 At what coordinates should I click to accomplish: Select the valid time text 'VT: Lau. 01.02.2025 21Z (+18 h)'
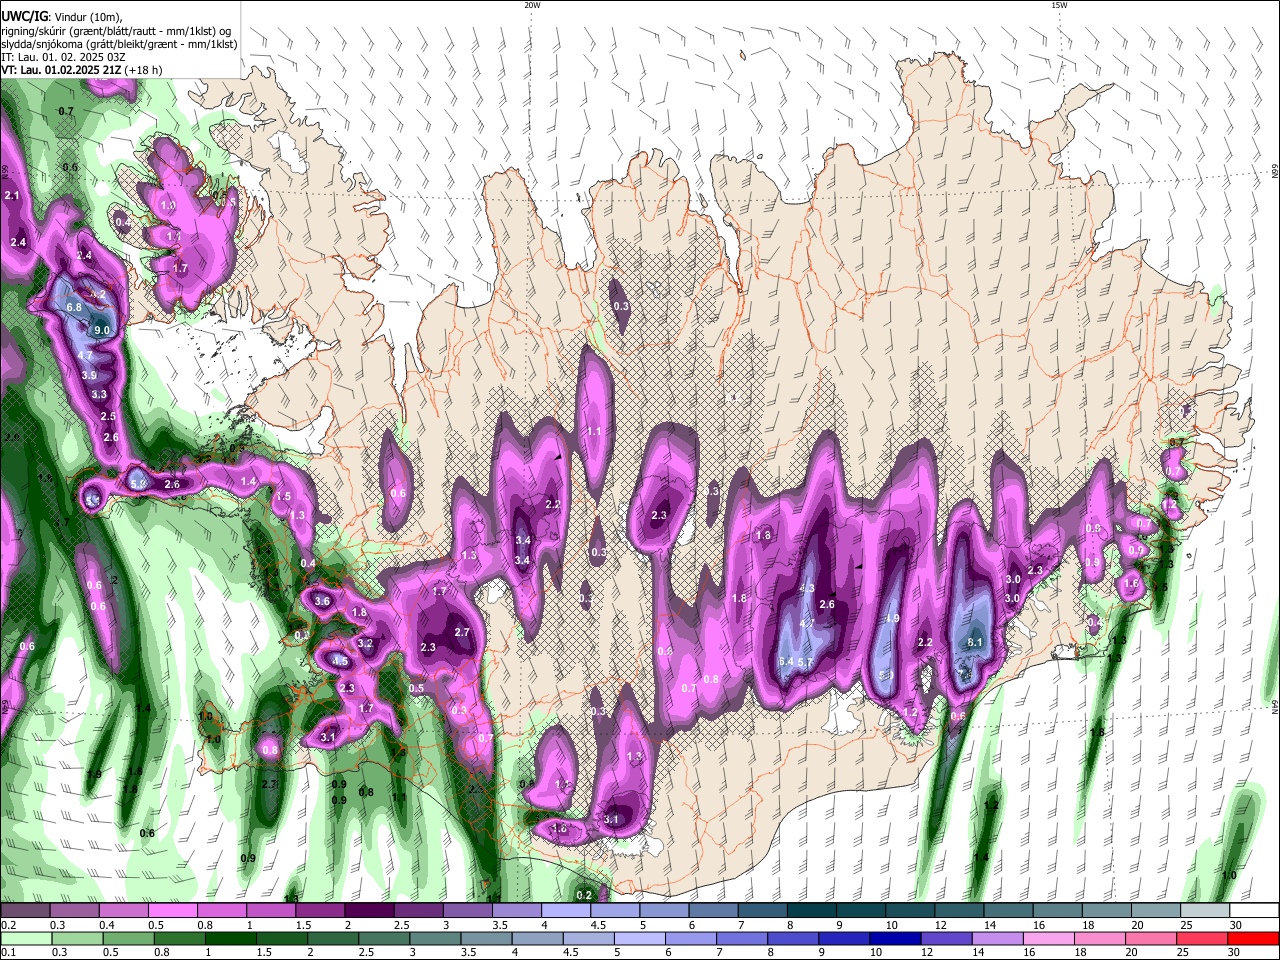pyautogui.click(x=83, y=71)
